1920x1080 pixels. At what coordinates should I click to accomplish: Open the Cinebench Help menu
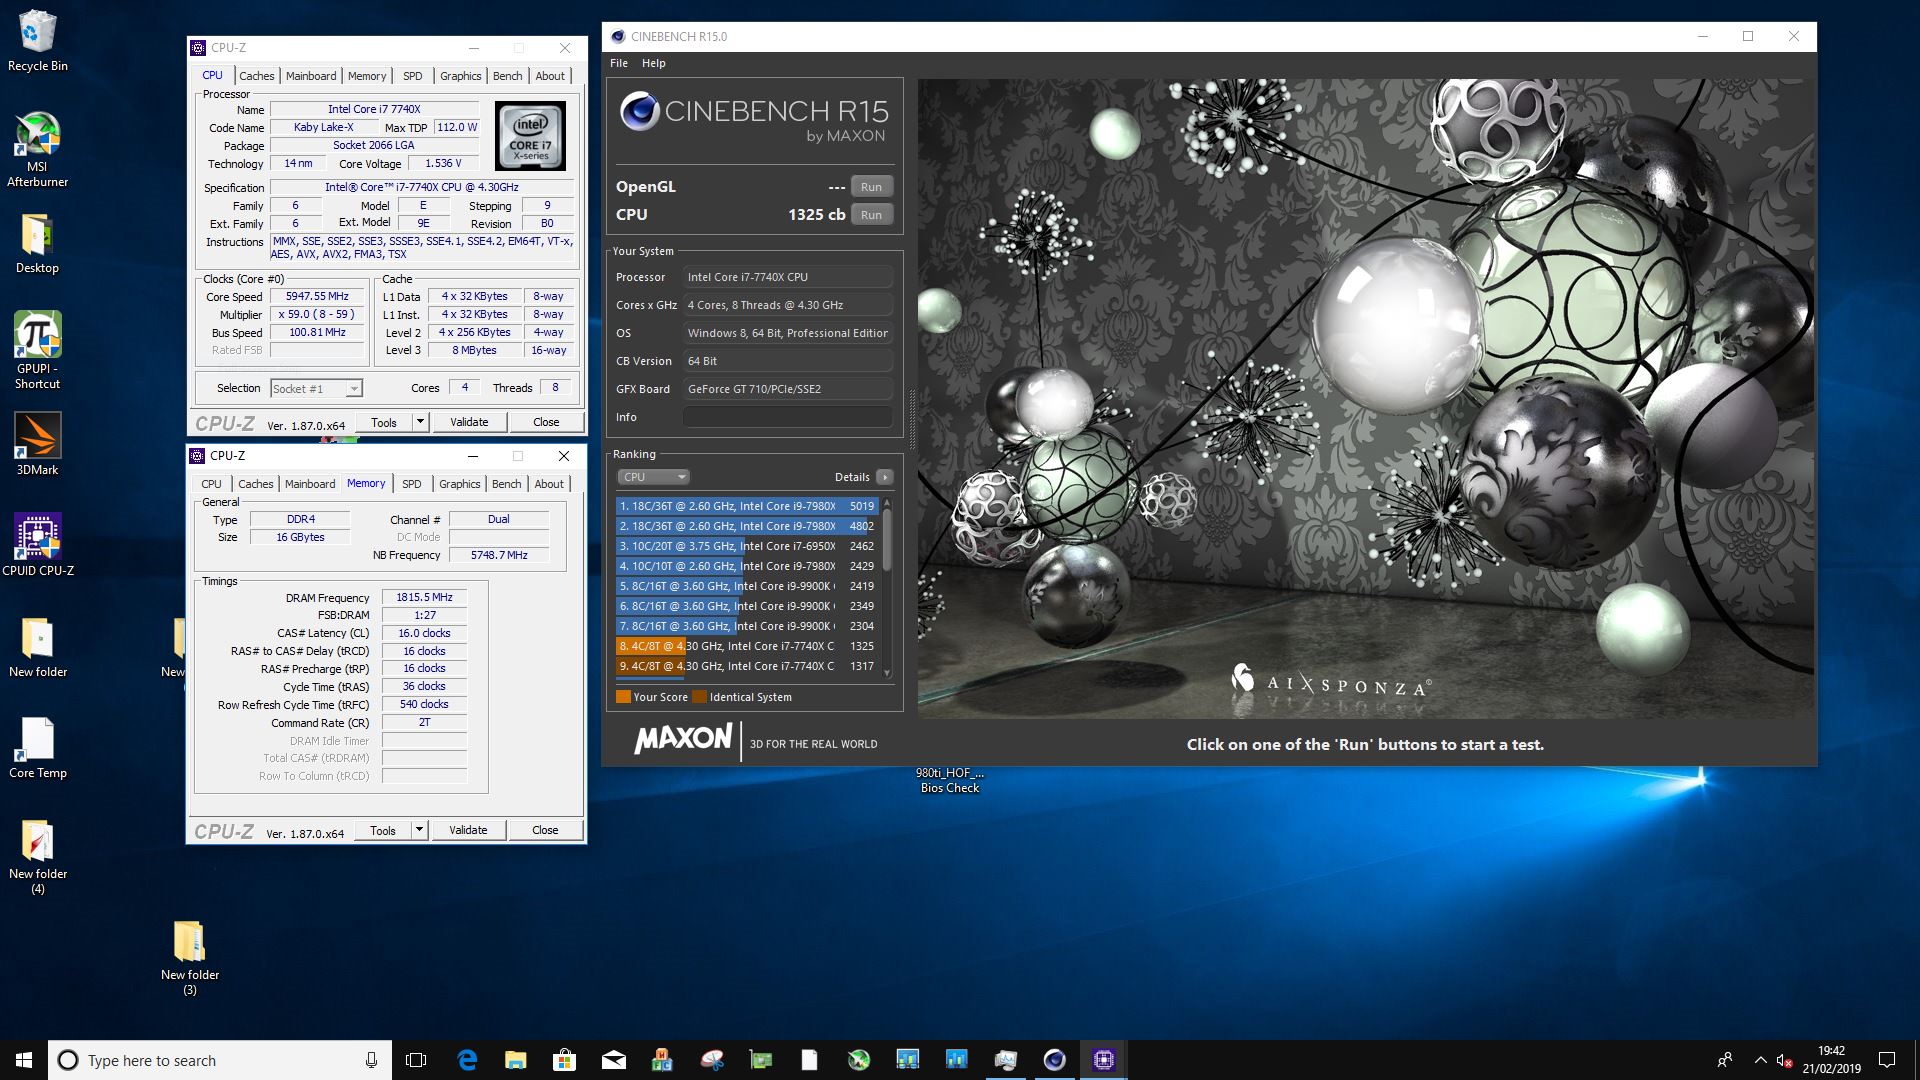pos(653,63)
